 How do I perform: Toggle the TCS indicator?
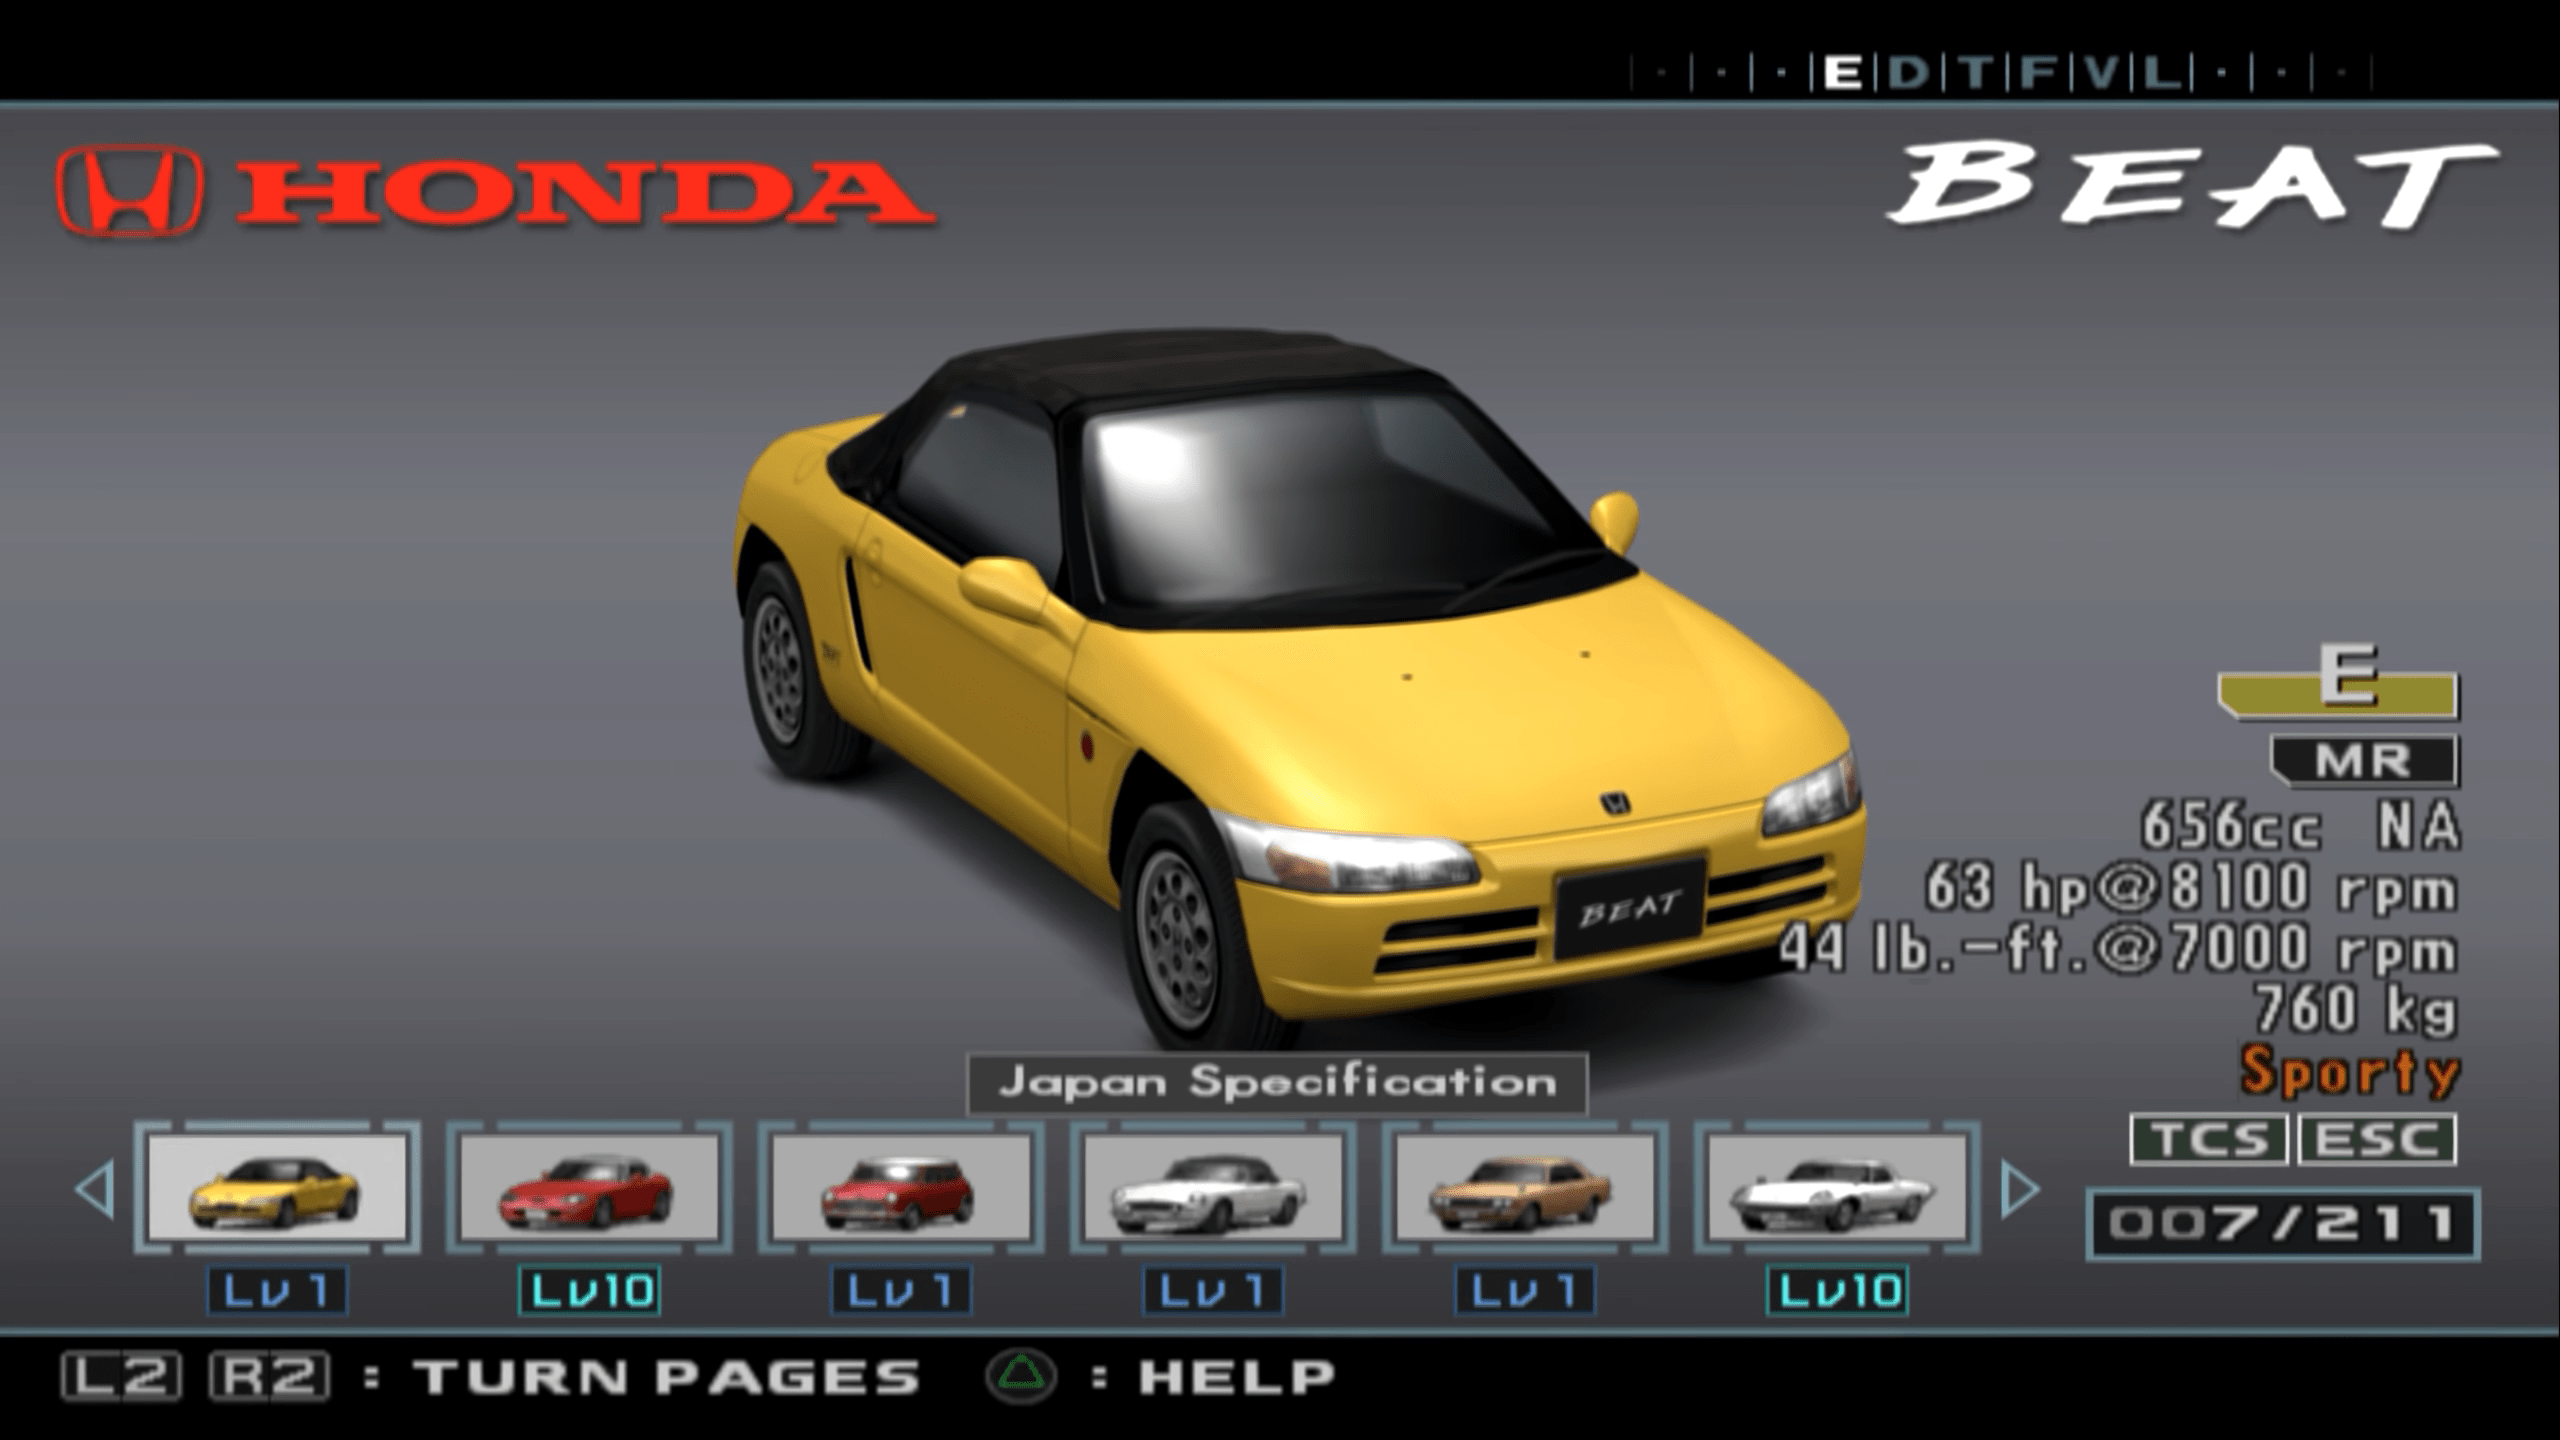point(2208,1140)
